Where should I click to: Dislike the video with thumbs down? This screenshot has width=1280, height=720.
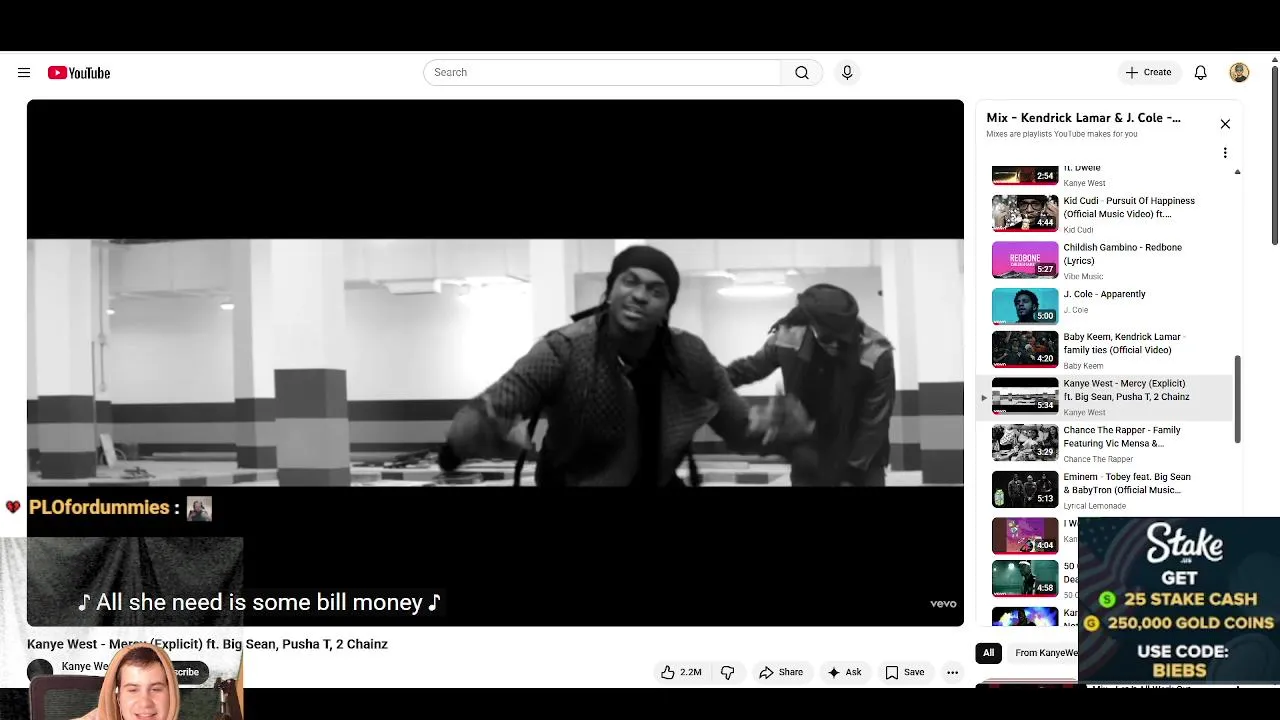coord(728,672)
